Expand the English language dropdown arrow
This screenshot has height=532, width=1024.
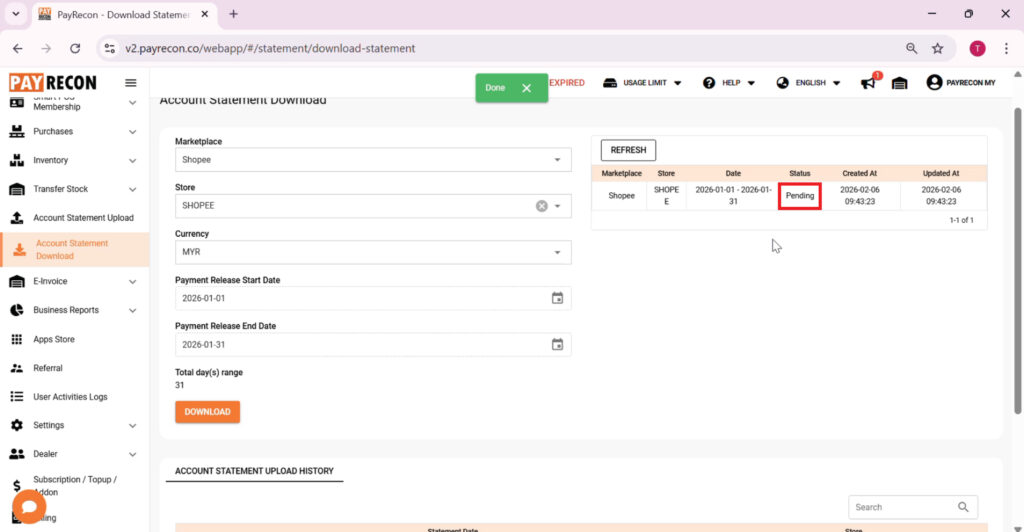[x=837, y=83]
